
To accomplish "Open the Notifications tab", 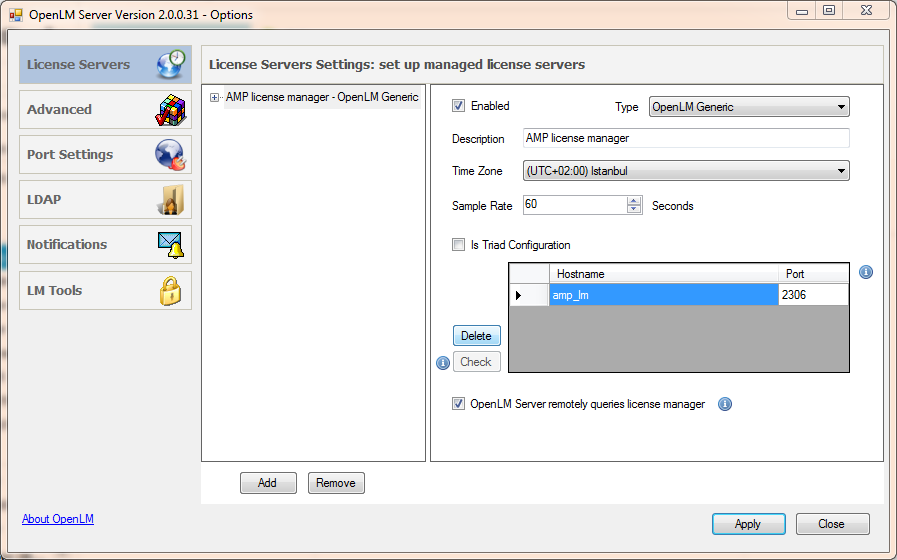I will click(105, 245).
